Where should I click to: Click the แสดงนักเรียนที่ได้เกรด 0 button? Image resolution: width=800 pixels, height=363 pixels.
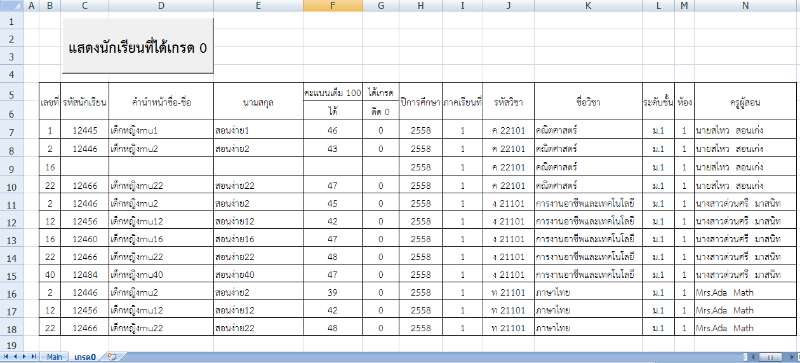click(x=138, y=46)
